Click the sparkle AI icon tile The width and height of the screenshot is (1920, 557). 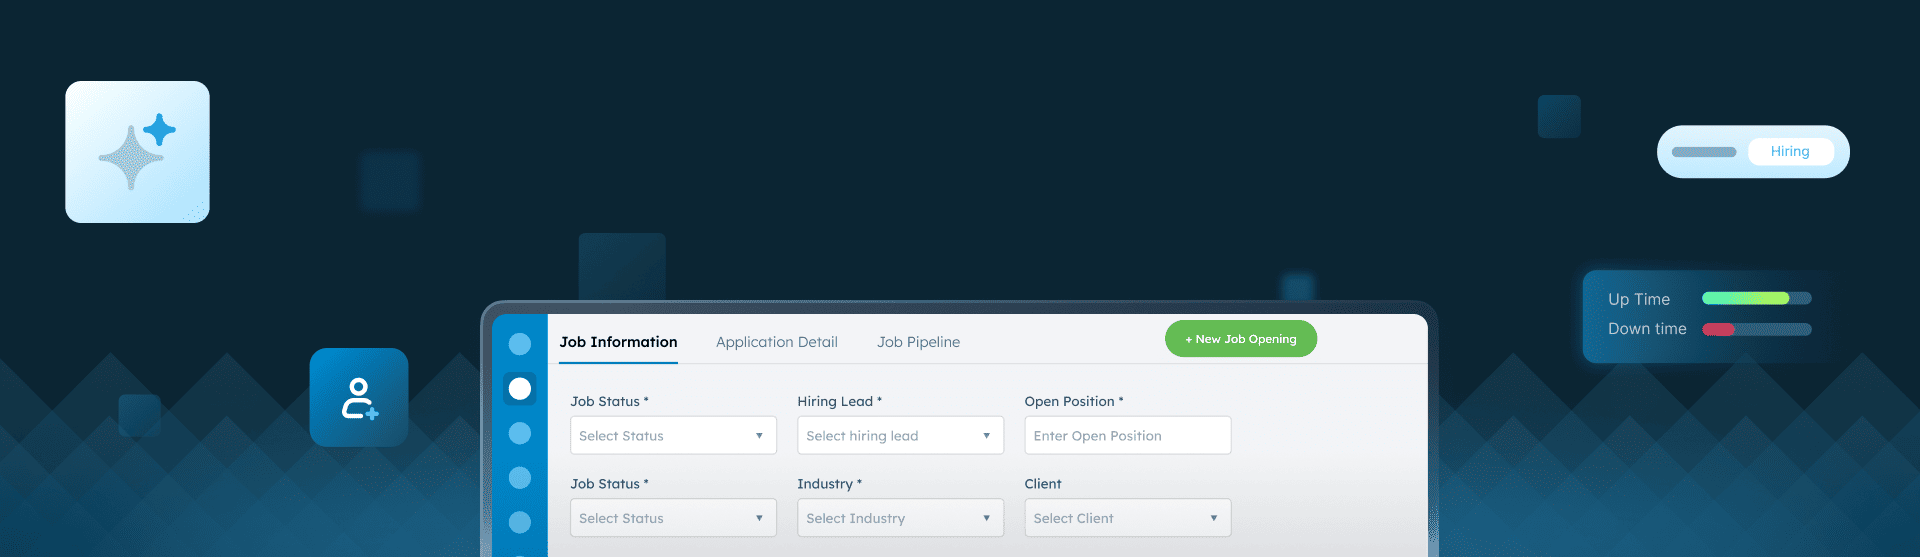[x=137, y=152]
